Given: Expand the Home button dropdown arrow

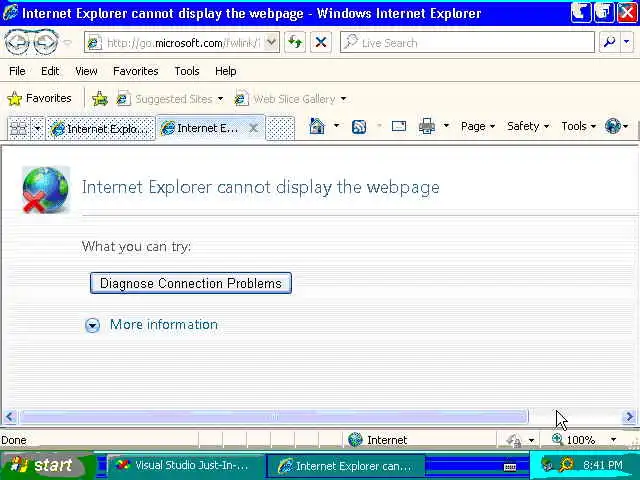Looking at the screenshot, I should (x=336, y=126).
